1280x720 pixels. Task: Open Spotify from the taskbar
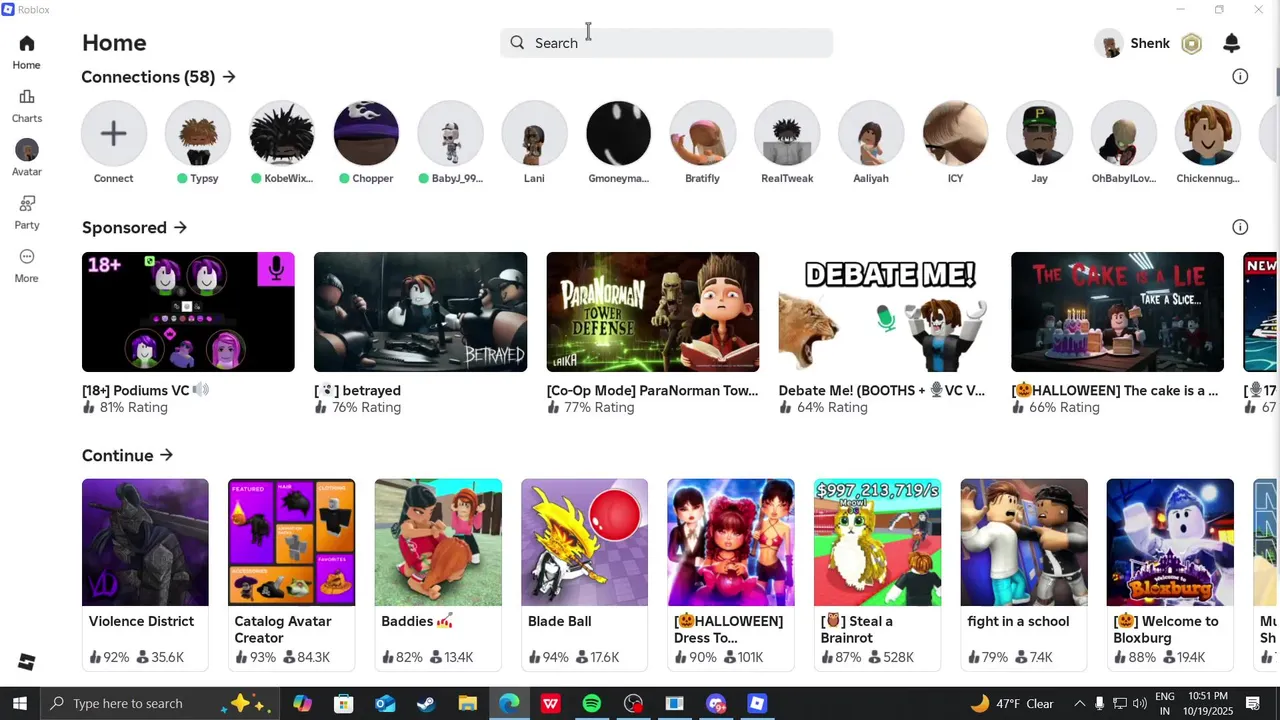click(592, 704)
